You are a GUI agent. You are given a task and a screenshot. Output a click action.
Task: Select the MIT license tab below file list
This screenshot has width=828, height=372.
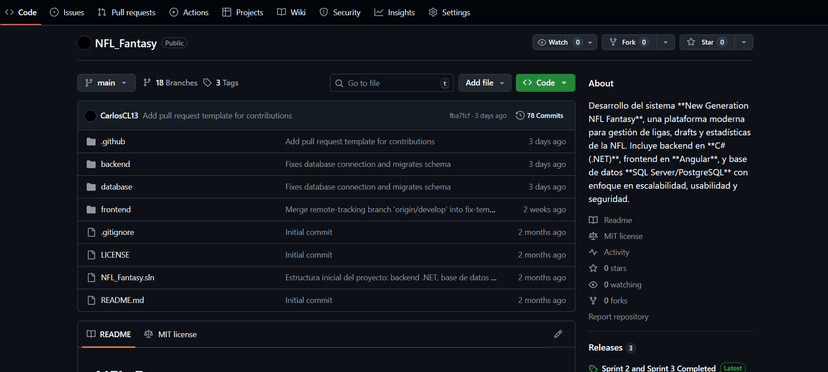pyautogui.click(x=171, y=334)
